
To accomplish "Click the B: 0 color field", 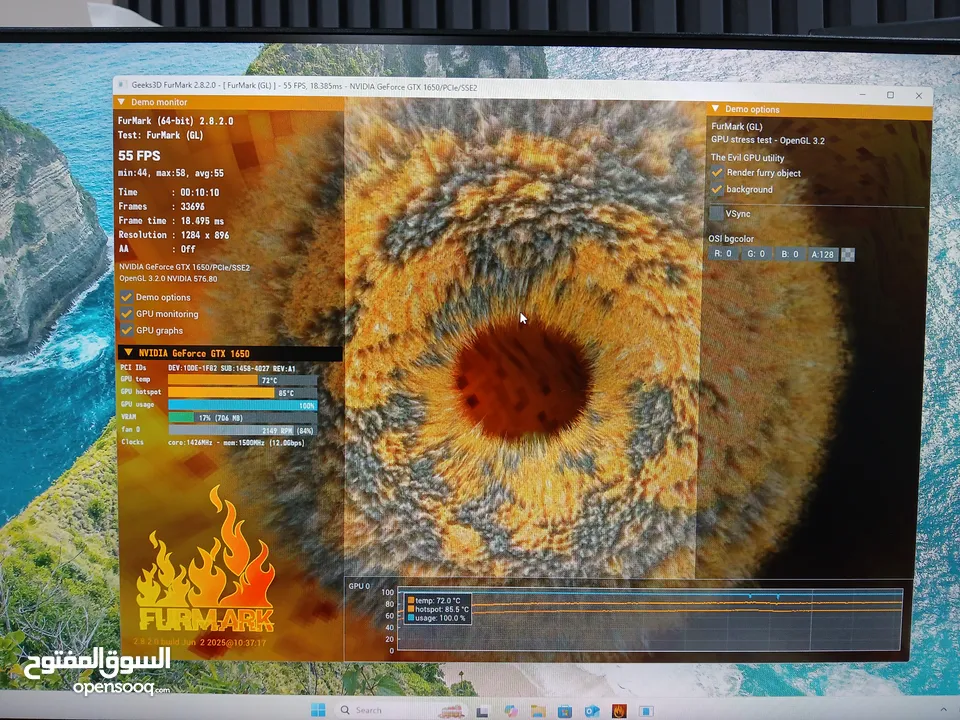I will point(789,254).
